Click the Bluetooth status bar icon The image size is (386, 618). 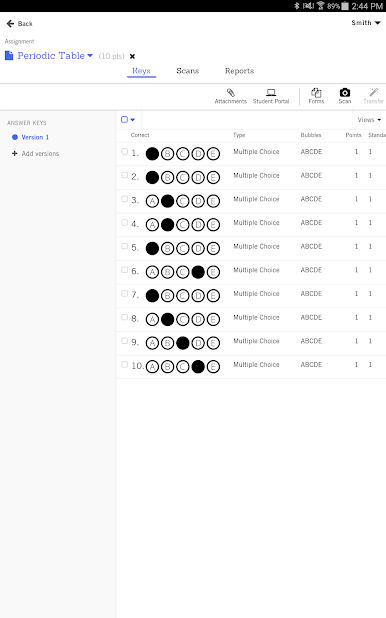point(296,6)
